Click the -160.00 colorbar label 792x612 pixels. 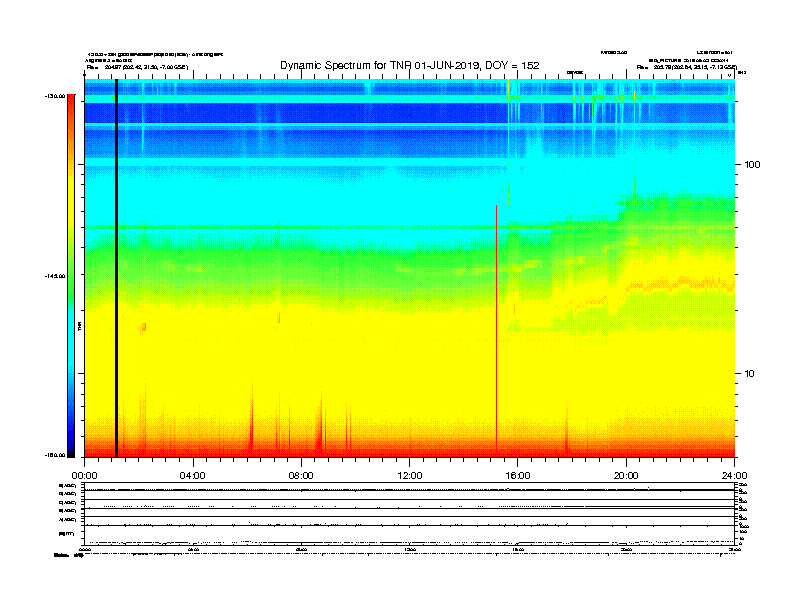(55, 455)
